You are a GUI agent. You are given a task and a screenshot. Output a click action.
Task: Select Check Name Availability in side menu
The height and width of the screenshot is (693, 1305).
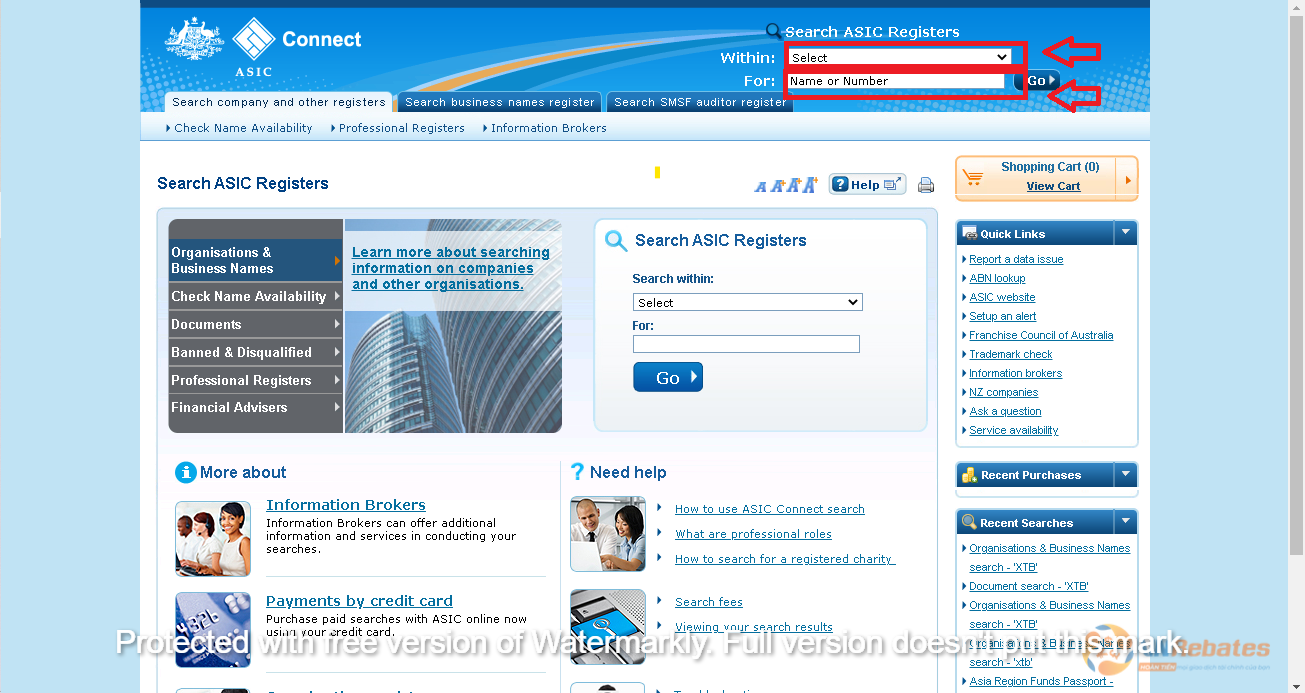(x=256, y=296)
